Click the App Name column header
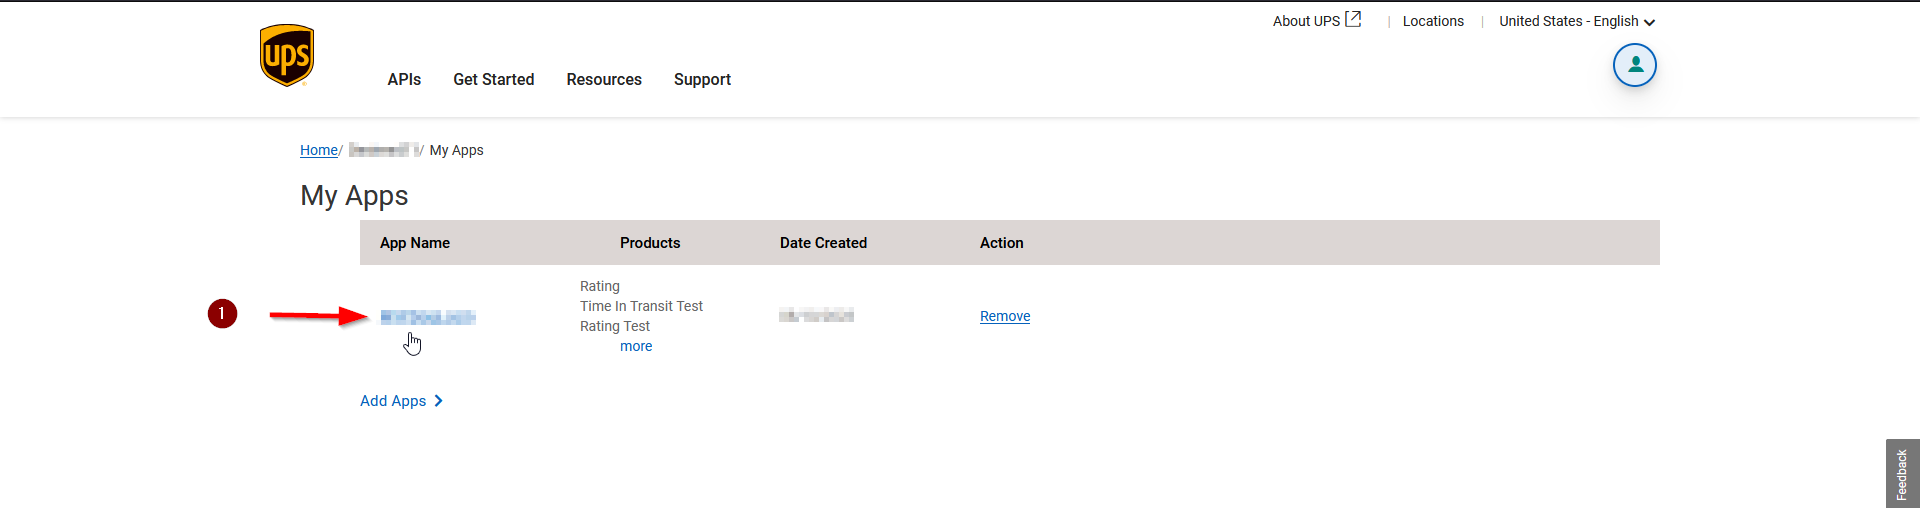This screenshot has height=508, width=1920. click(415, 243)
